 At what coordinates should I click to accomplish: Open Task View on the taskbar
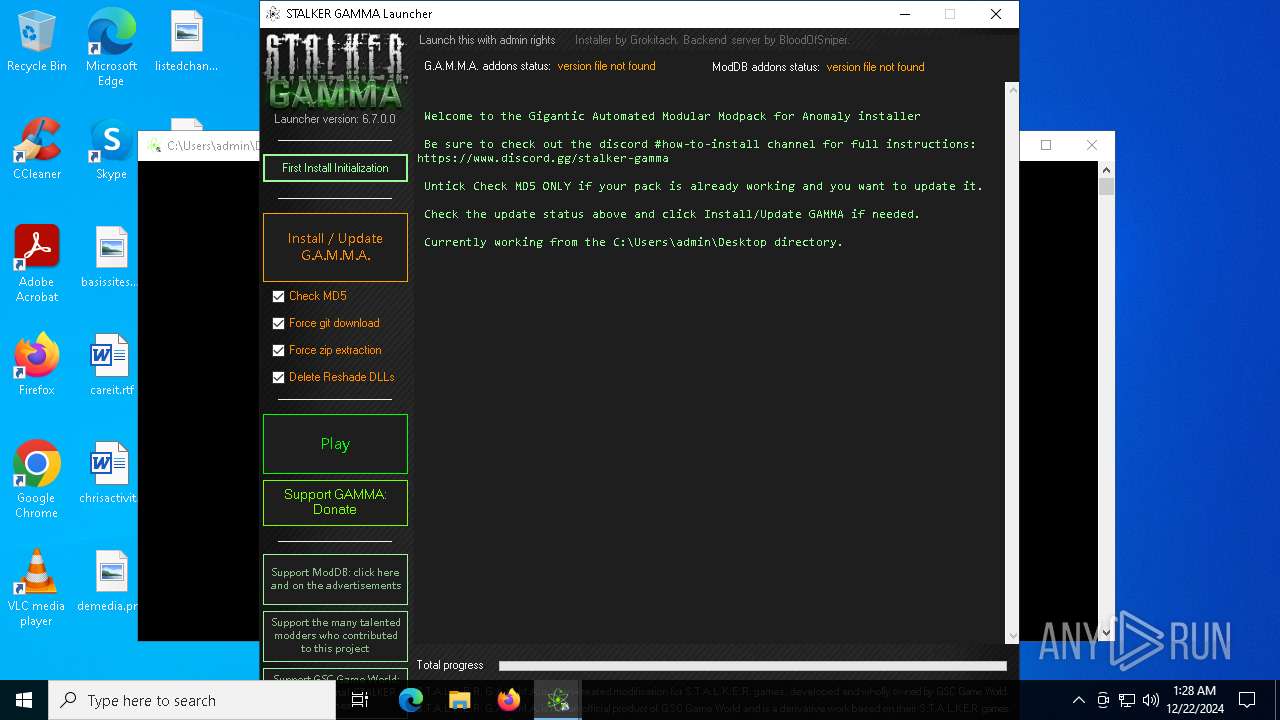pyautogui.click(x=360, y=700)
